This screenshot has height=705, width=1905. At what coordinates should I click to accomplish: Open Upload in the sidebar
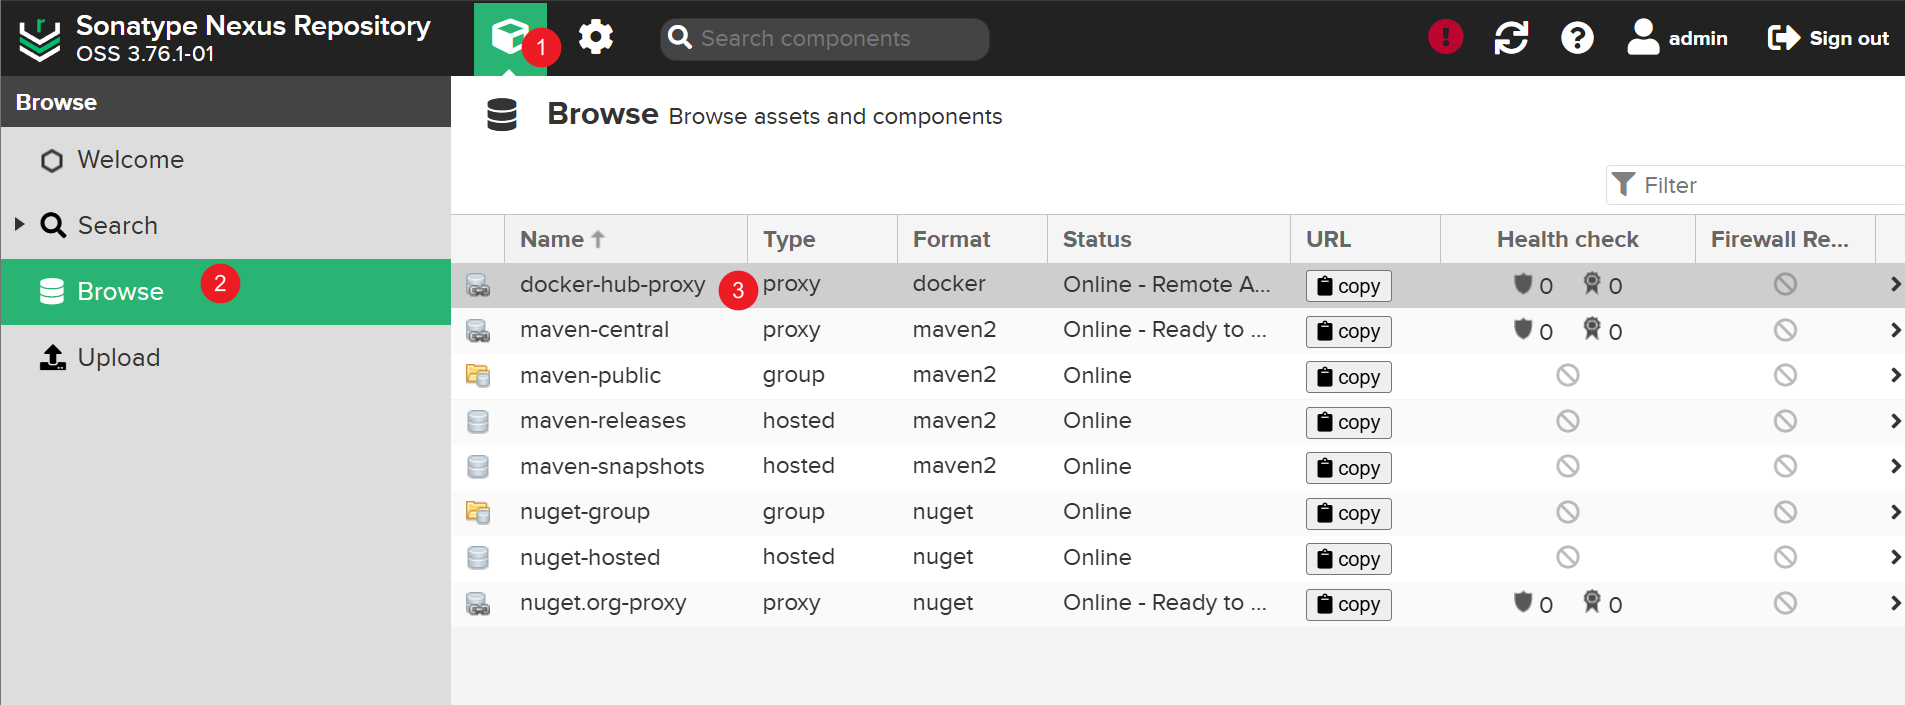[x=226, y=358]
